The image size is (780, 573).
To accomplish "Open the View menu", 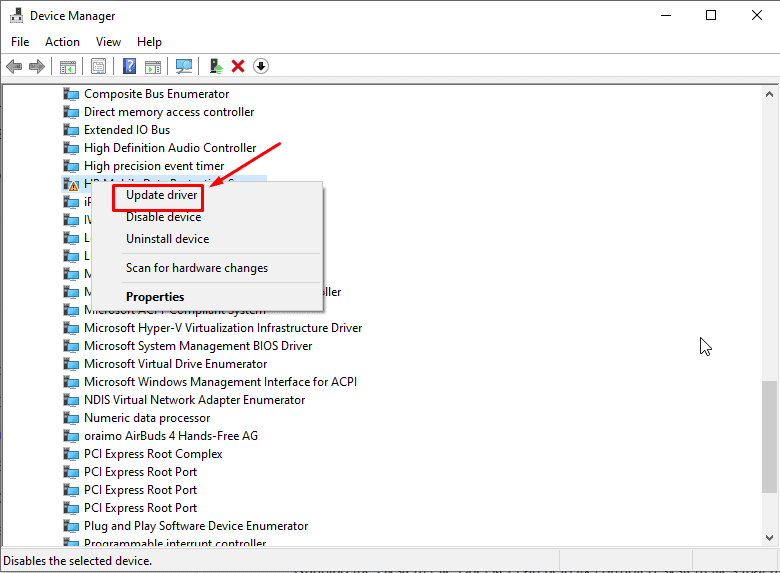I will pos(108,42).
